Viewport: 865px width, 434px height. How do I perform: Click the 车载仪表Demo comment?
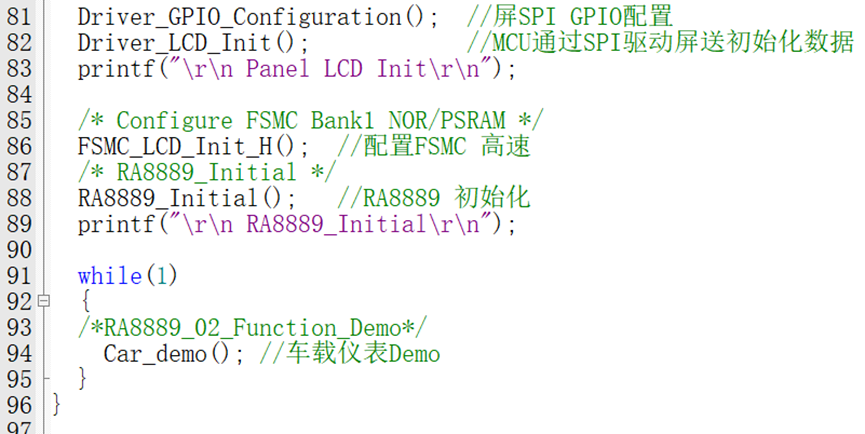(350, 354)
